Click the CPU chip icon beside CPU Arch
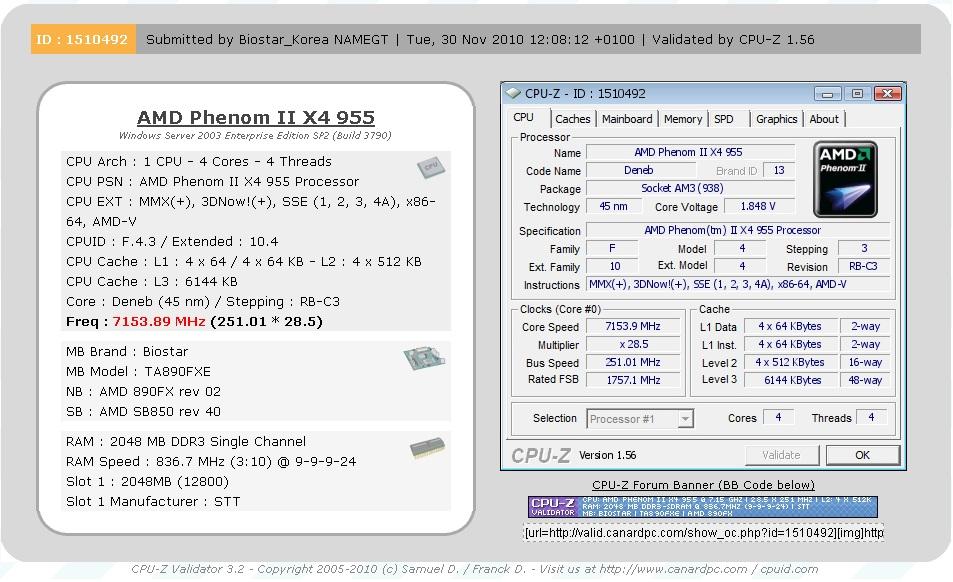 pos(431,167)
